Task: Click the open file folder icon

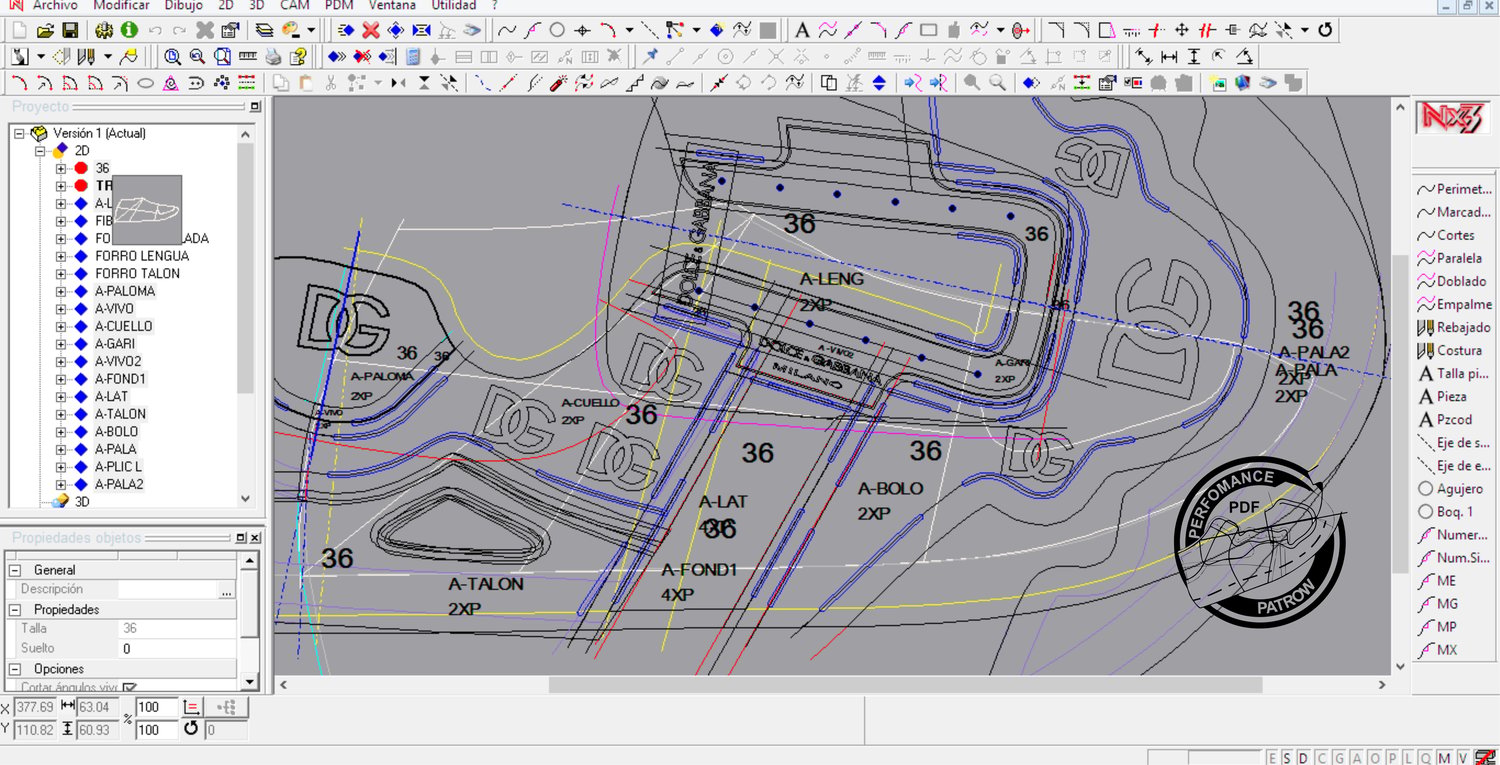Action: [x=45, y=30]
